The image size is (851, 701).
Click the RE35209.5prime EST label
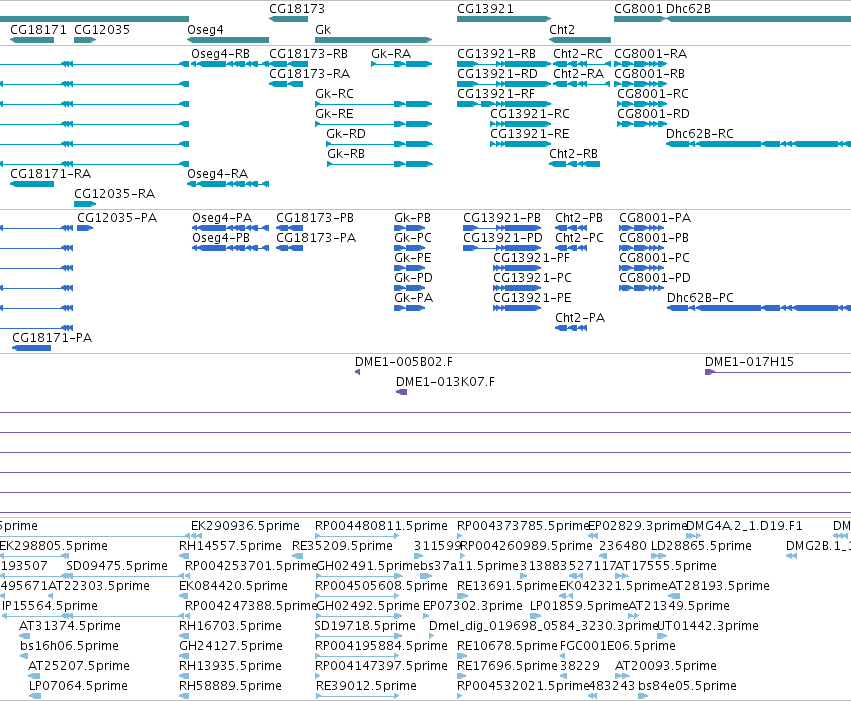tap(342, 546)
